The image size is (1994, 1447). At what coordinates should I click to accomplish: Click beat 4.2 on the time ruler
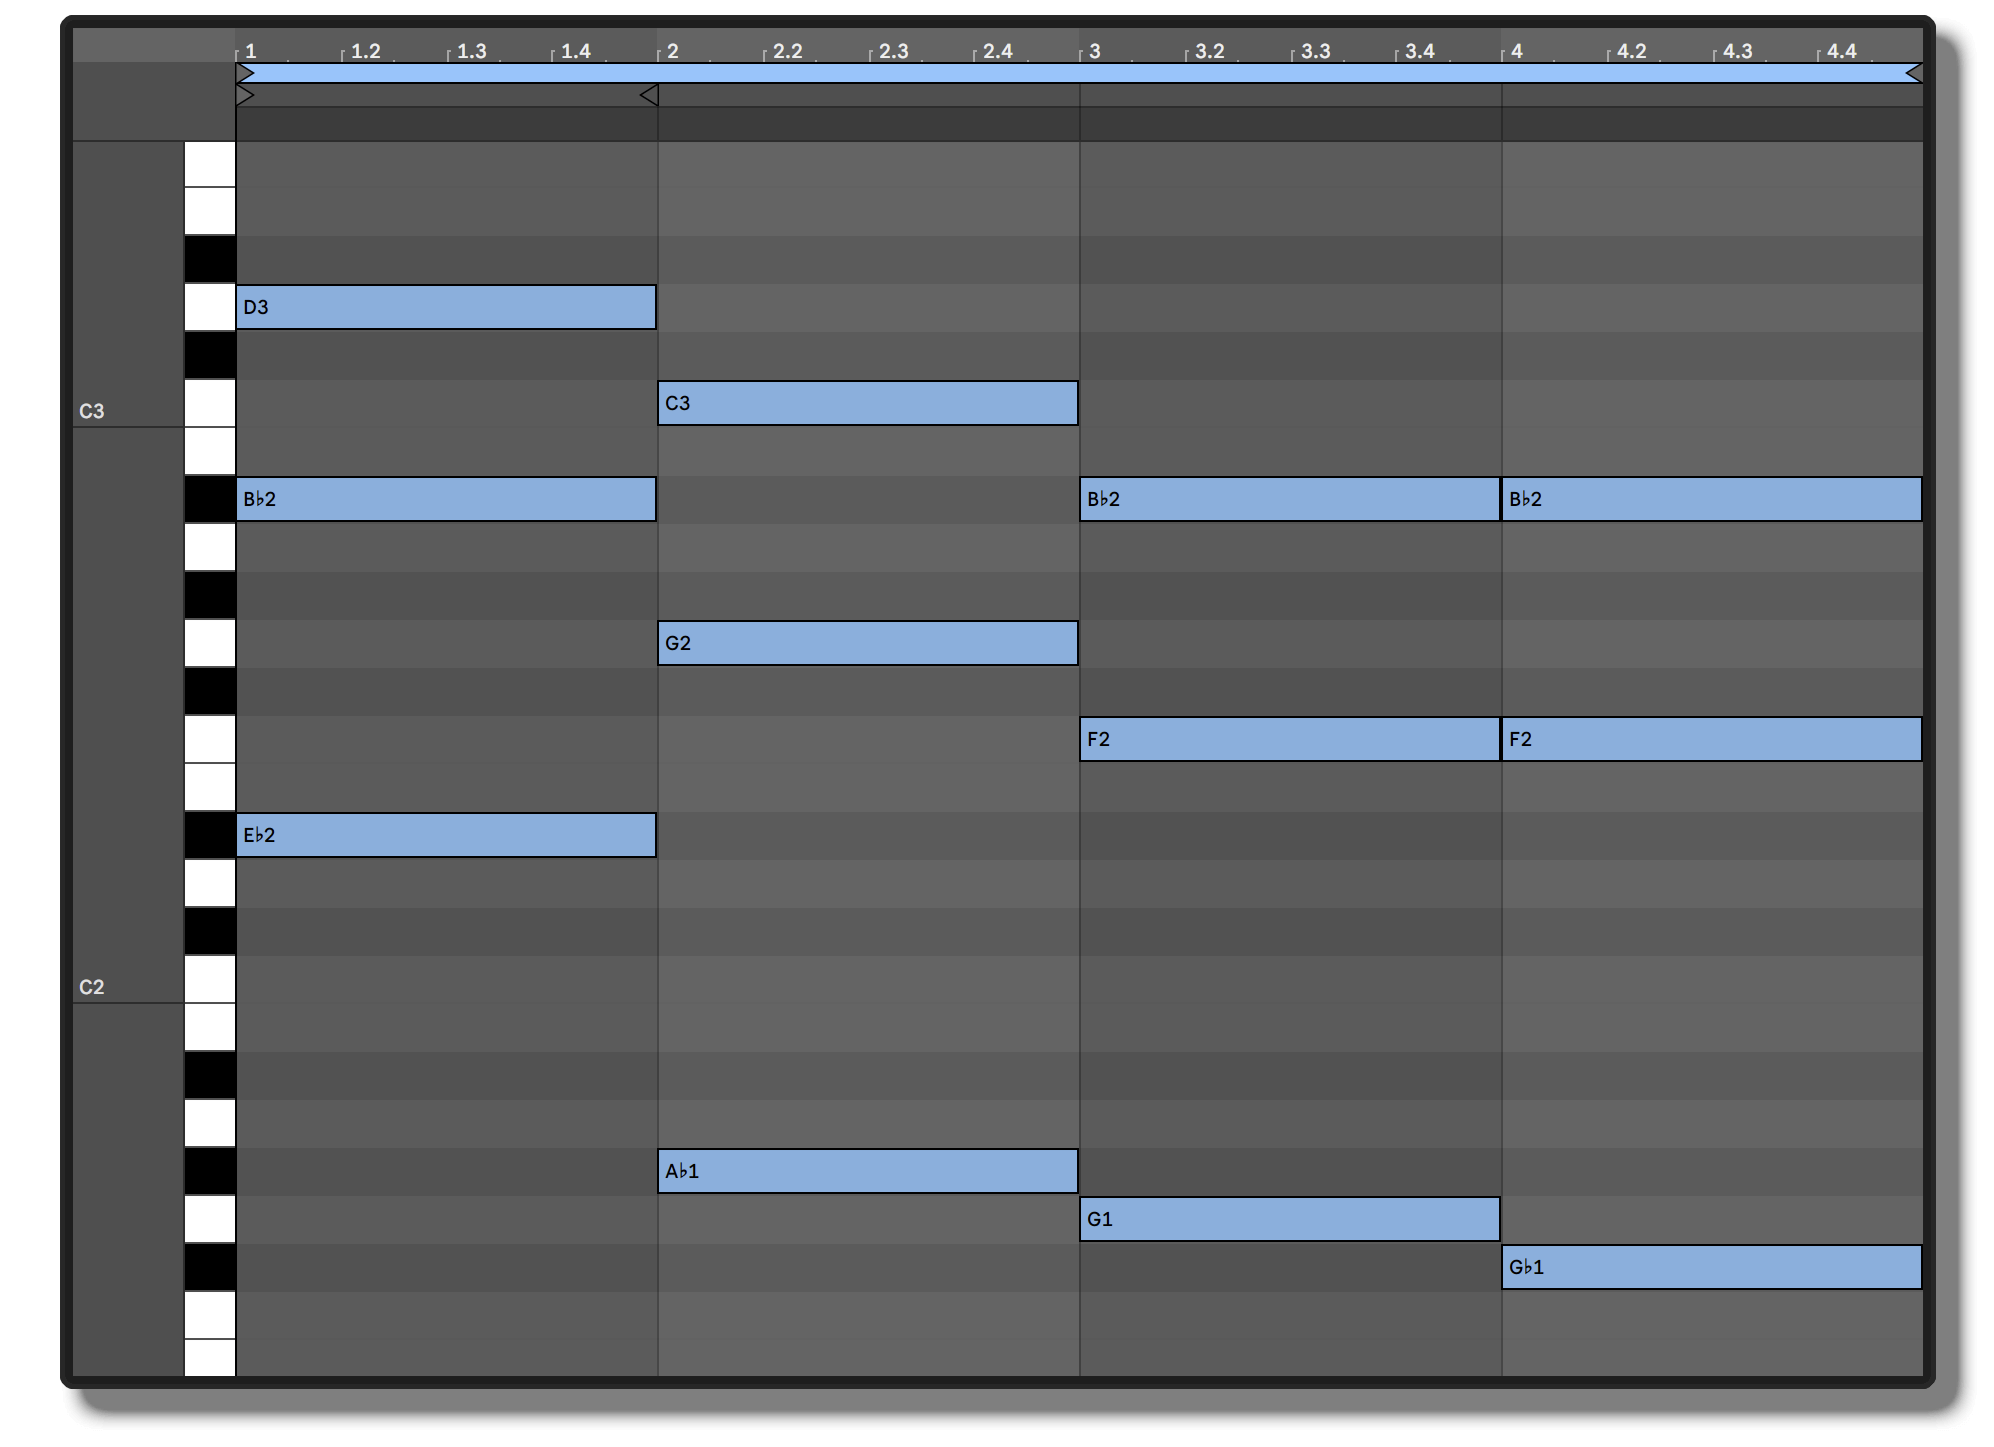point(1630,51)
